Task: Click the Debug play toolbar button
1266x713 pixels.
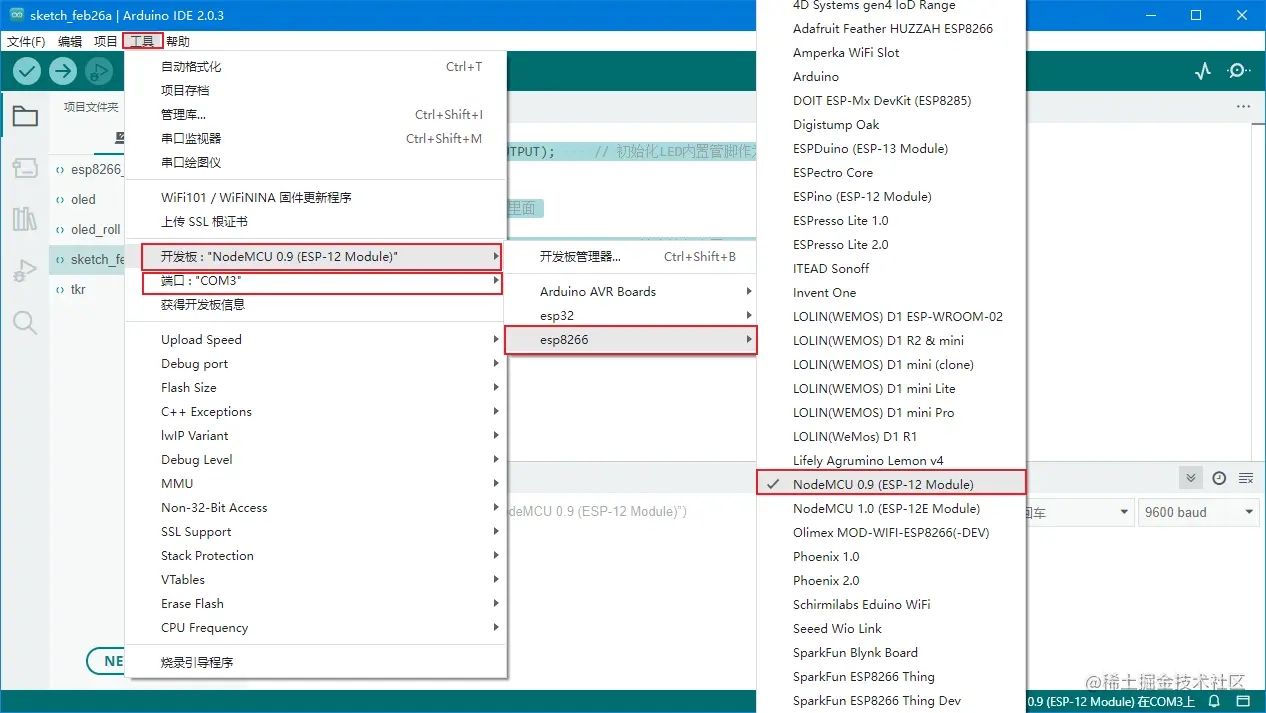Action: [99, 71]
